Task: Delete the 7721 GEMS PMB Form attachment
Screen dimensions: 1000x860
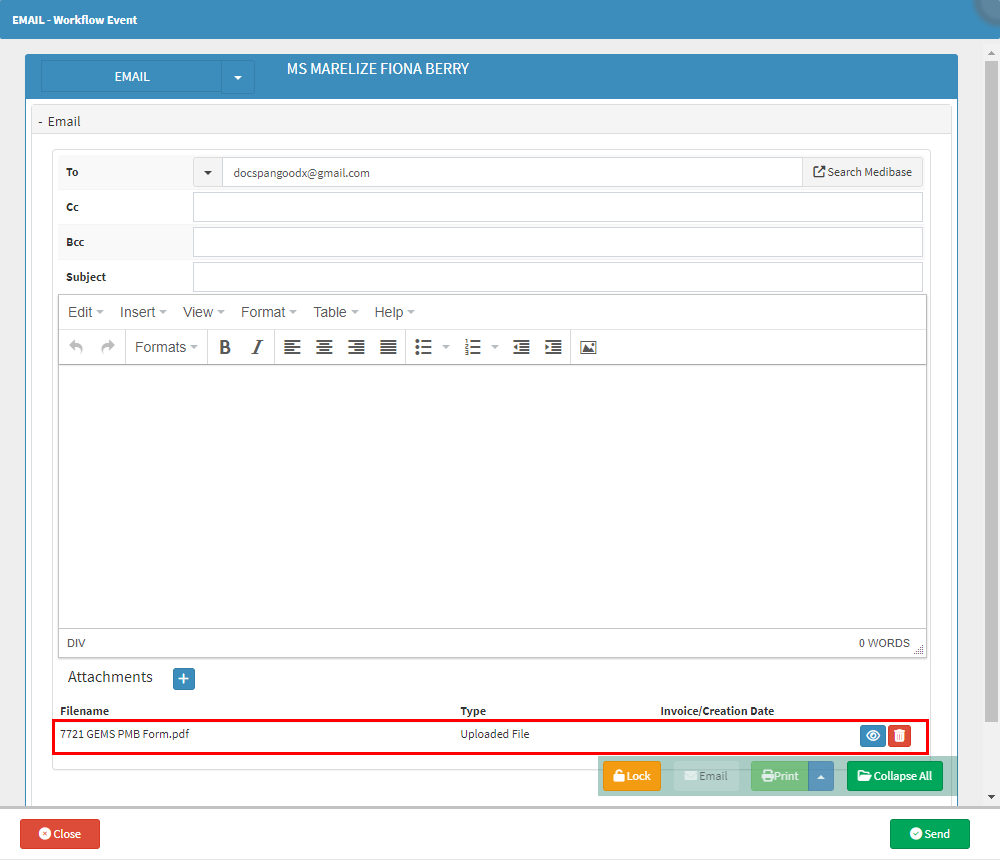Action: [899, 736]
